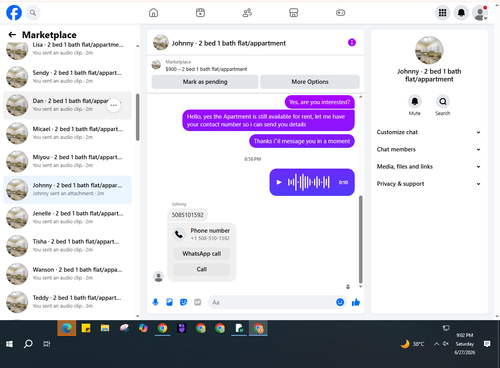Click the conversation list scrollbar
This screenshot has height=368, width=500.
click(x=137, y=117)
